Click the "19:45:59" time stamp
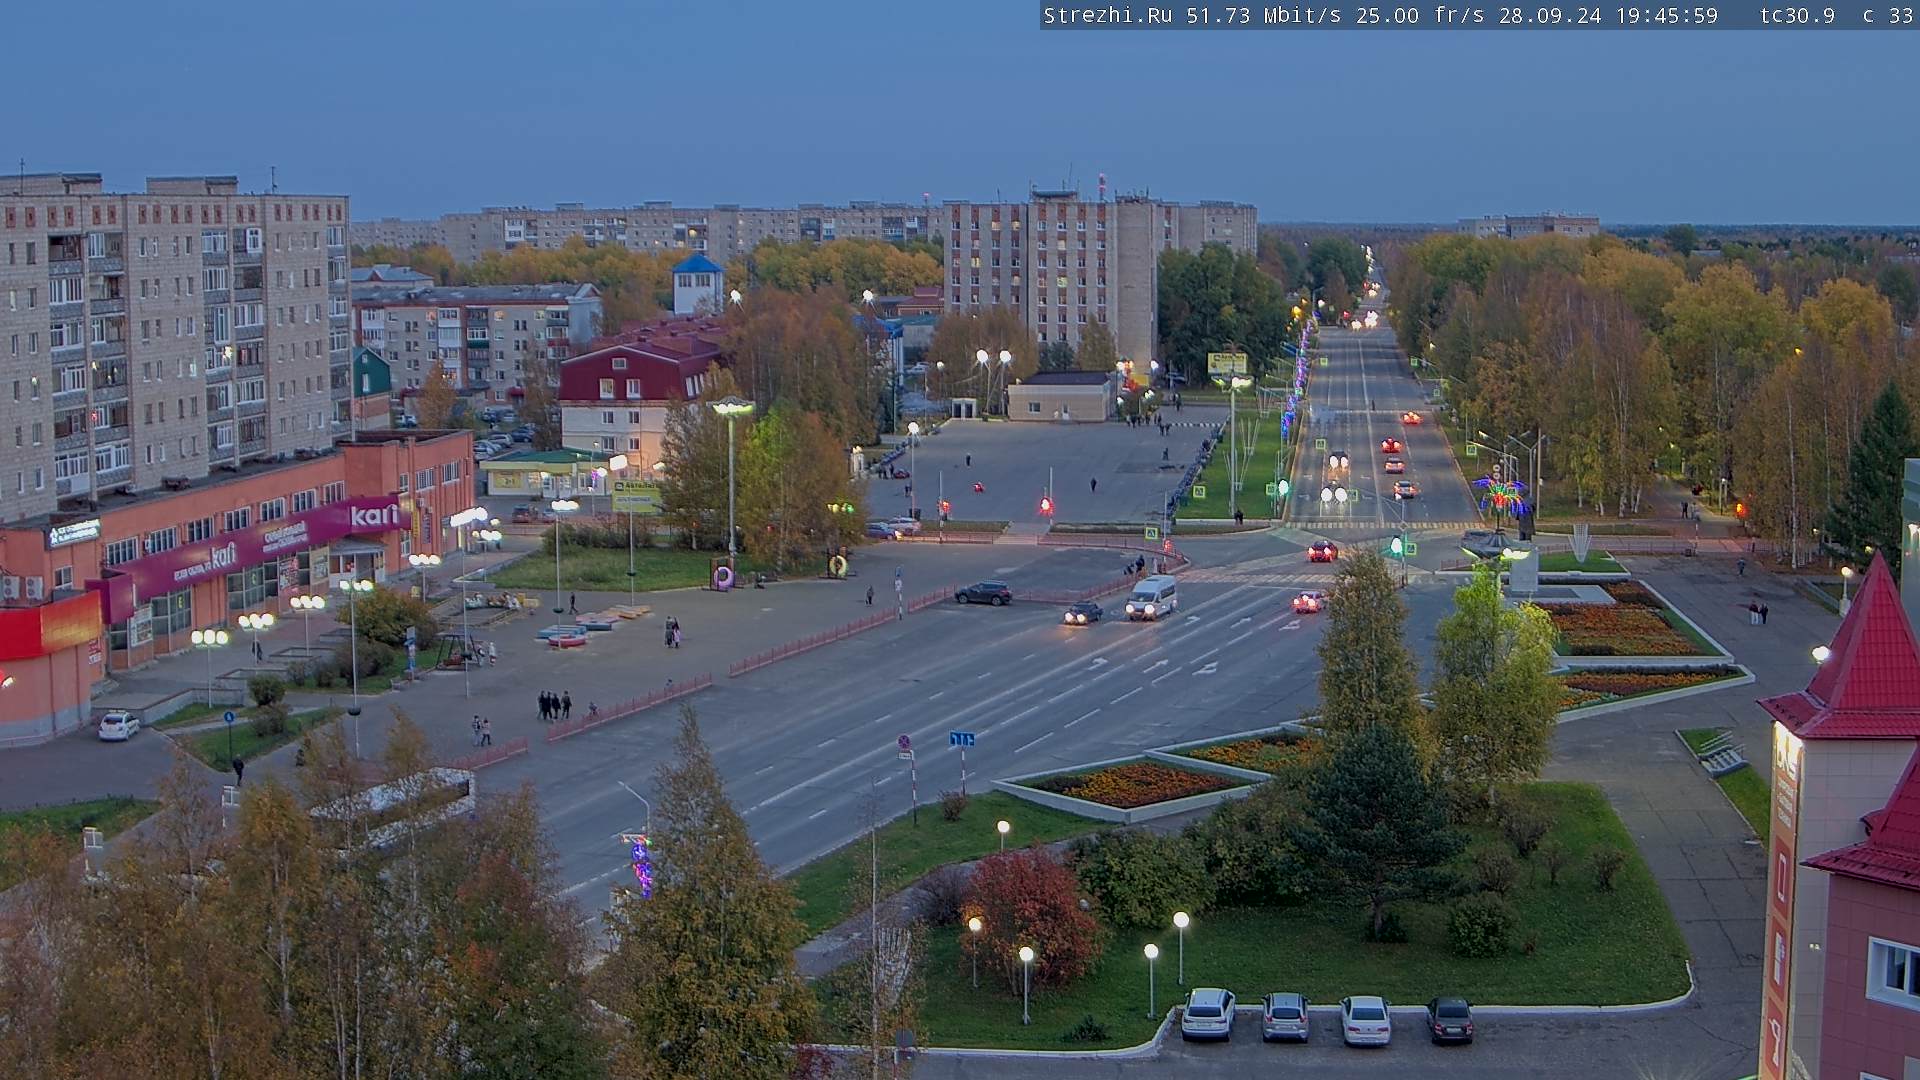Screen dimensions: 1920x1080 (x=1666, y=16)
